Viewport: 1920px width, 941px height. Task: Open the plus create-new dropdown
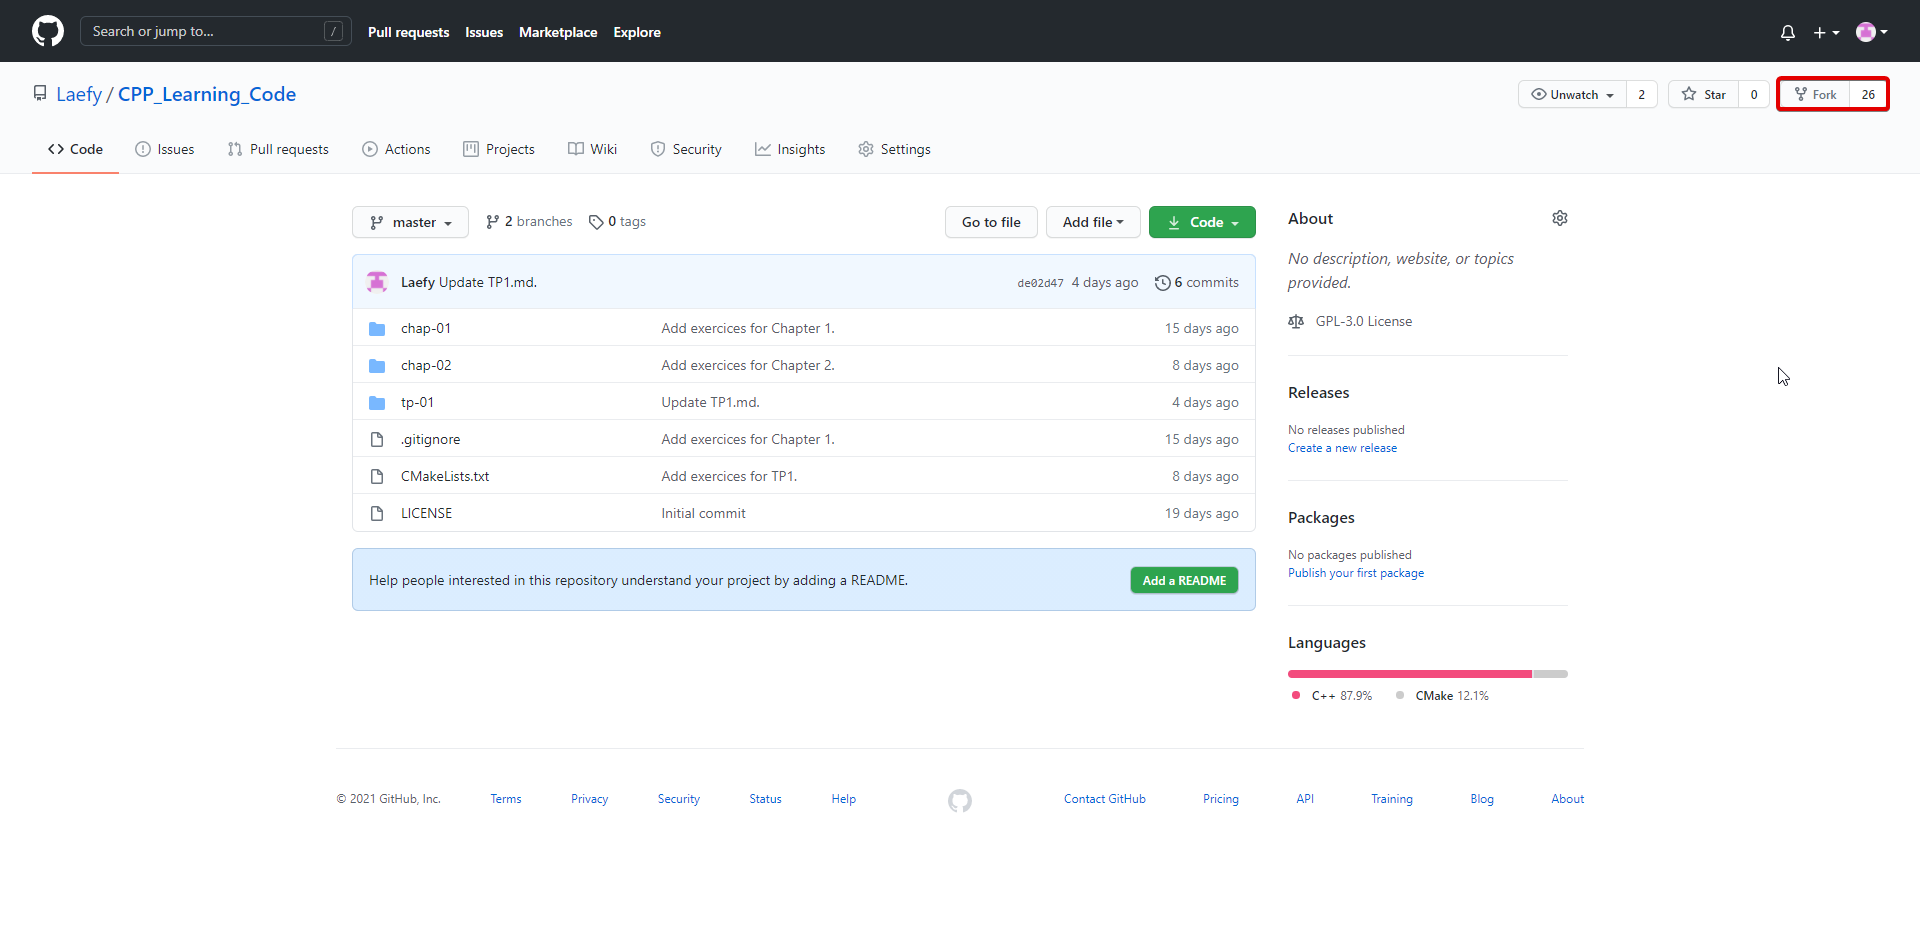point(1826,32)
